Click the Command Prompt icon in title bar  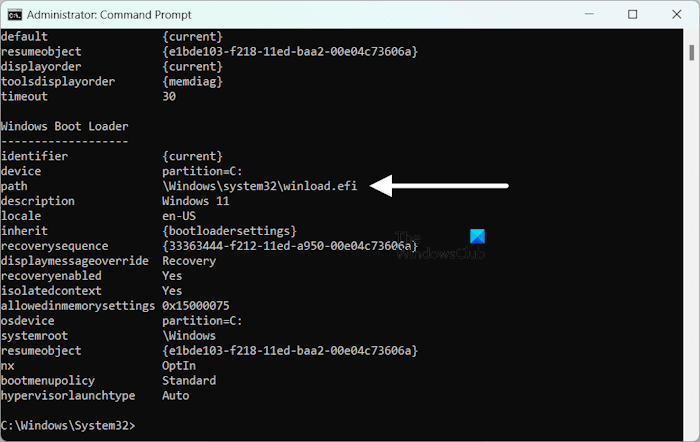13,14
